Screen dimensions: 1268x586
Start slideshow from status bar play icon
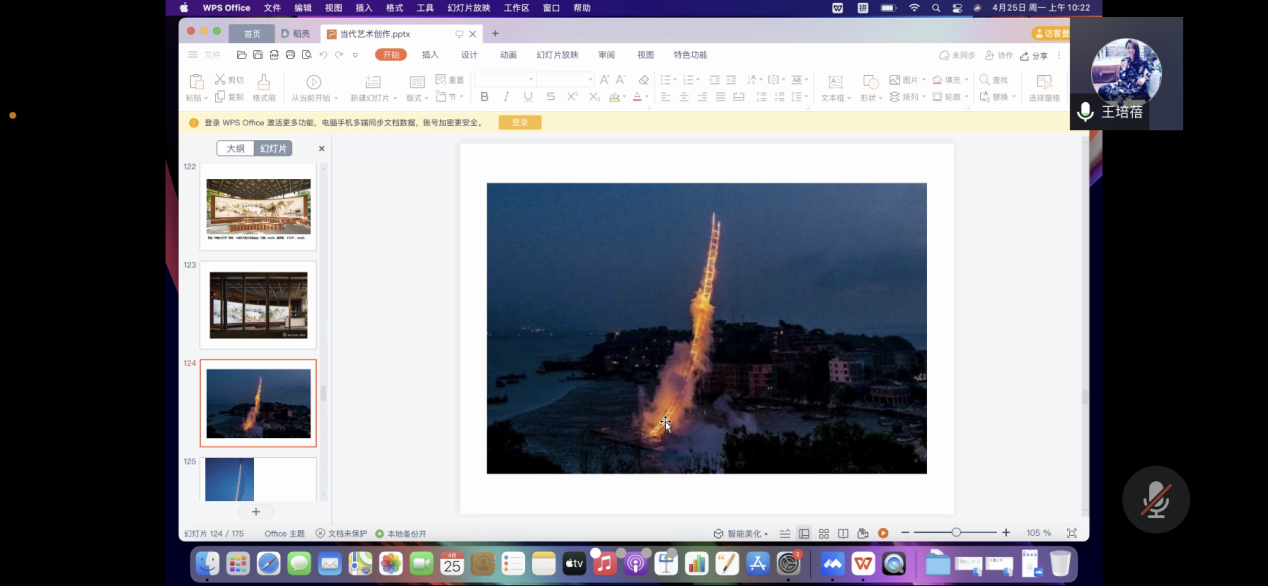click(883, 533)
